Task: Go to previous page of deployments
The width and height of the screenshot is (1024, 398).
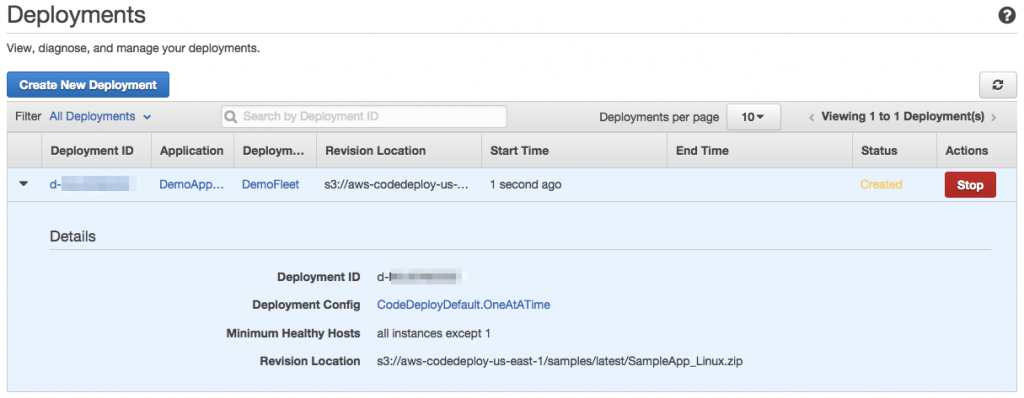Action: pyautogui.click(x=811, y=118)
